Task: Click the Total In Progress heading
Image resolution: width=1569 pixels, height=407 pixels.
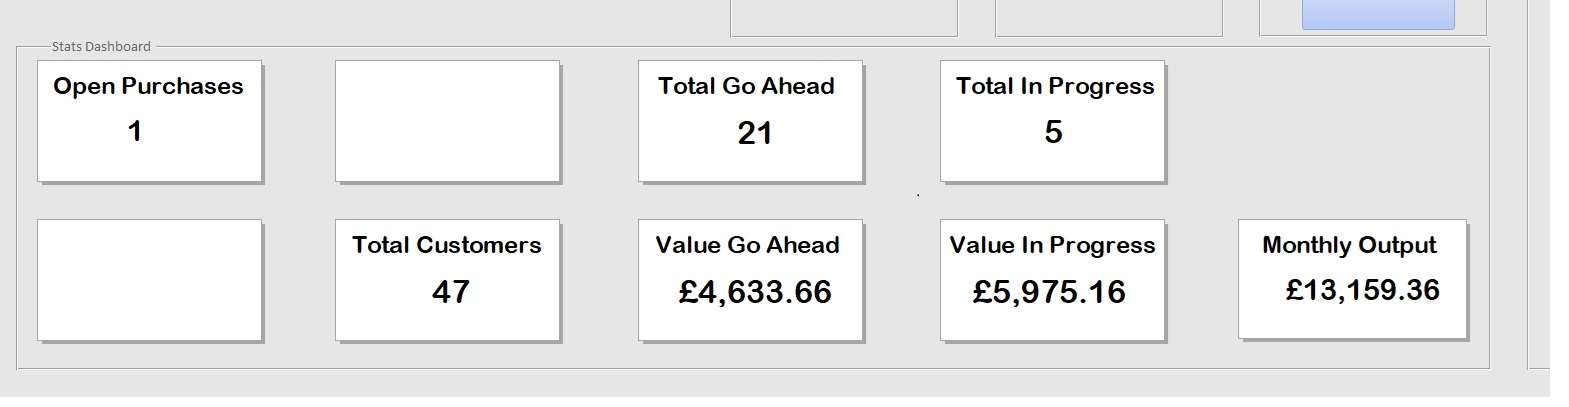Action: coord(1054,87)
